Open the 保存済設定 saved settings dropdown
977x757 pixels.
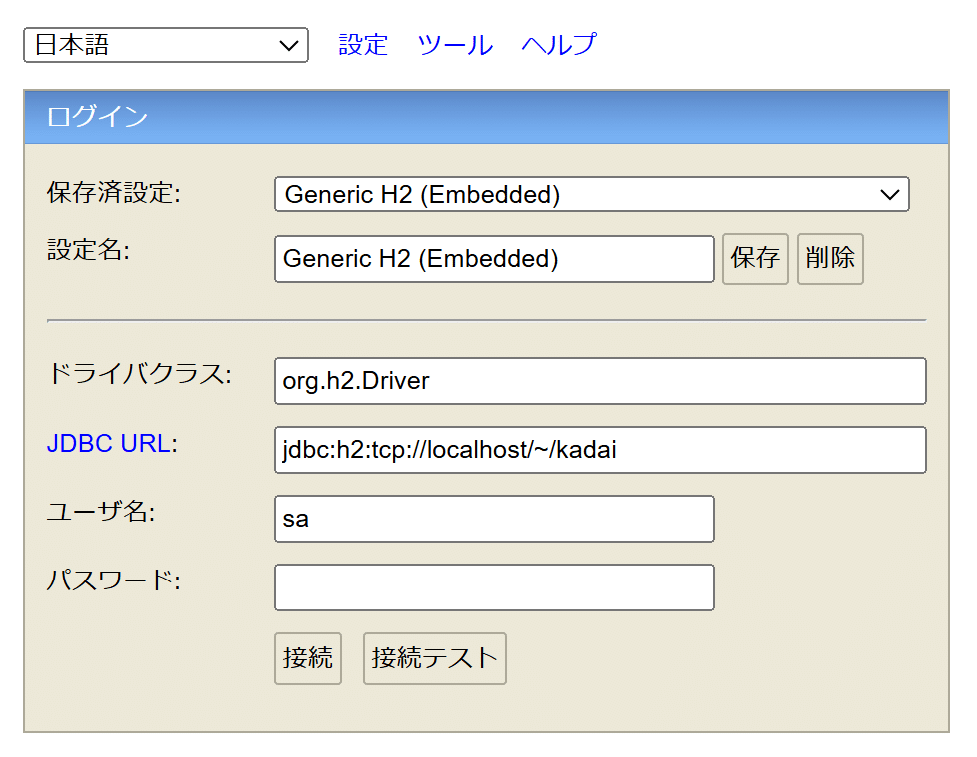tap(590, 194)
